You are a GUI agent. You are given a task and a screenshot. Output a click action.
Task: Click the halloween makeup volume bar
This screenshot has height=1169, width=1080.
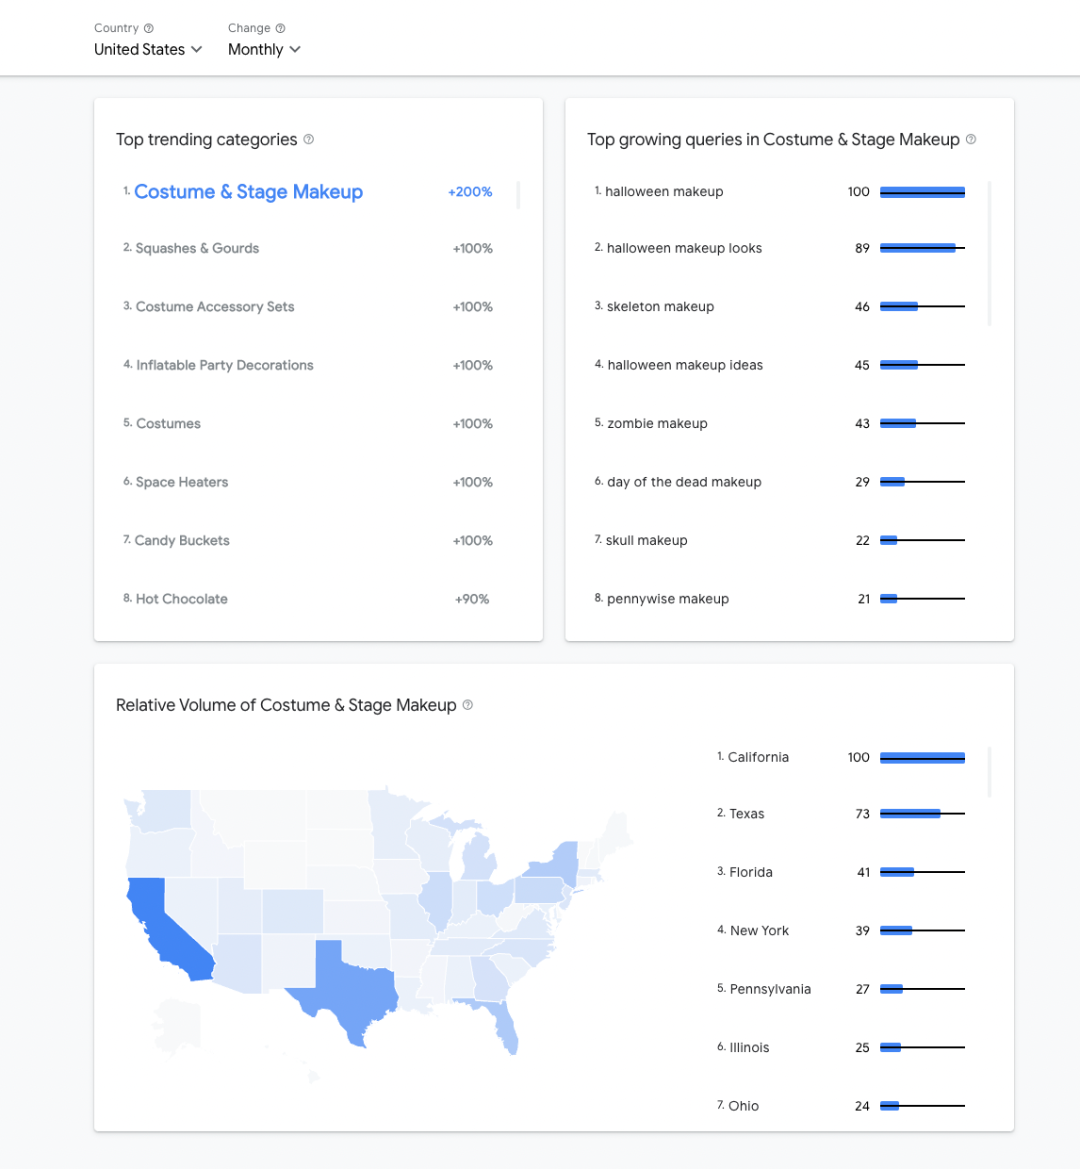pos(922,192)
